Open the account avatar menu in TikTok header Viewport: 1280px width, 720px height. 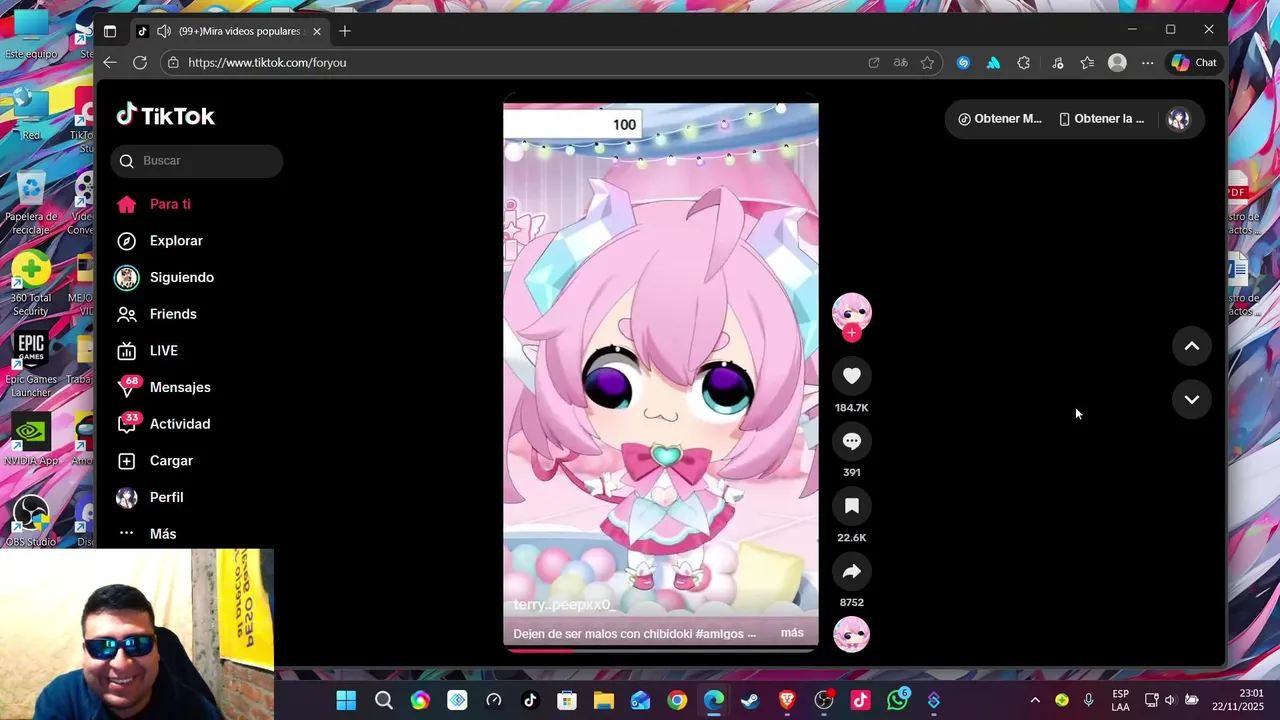tap(1178, 119)
